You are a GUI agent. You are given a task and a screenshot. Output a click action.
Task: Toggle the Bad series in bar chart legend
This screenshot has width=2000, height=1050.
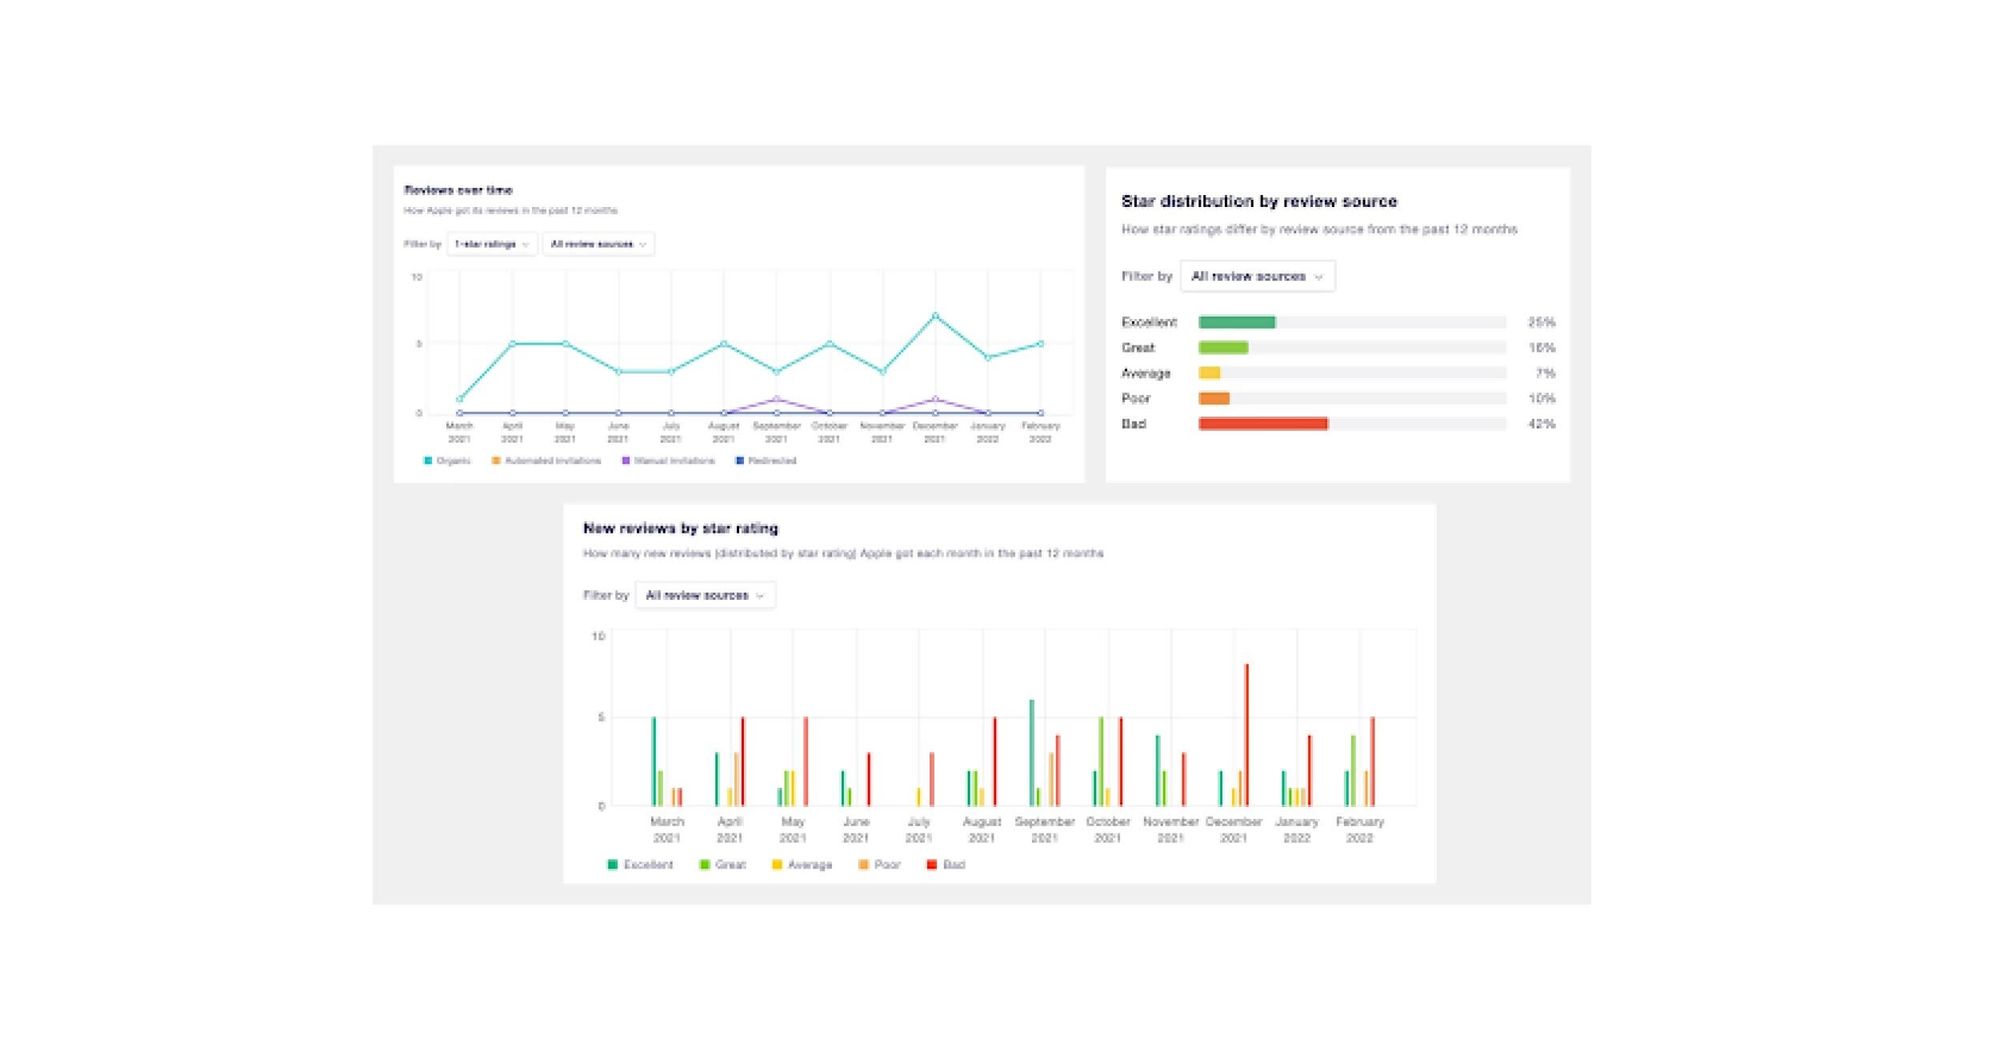(930, 864)
